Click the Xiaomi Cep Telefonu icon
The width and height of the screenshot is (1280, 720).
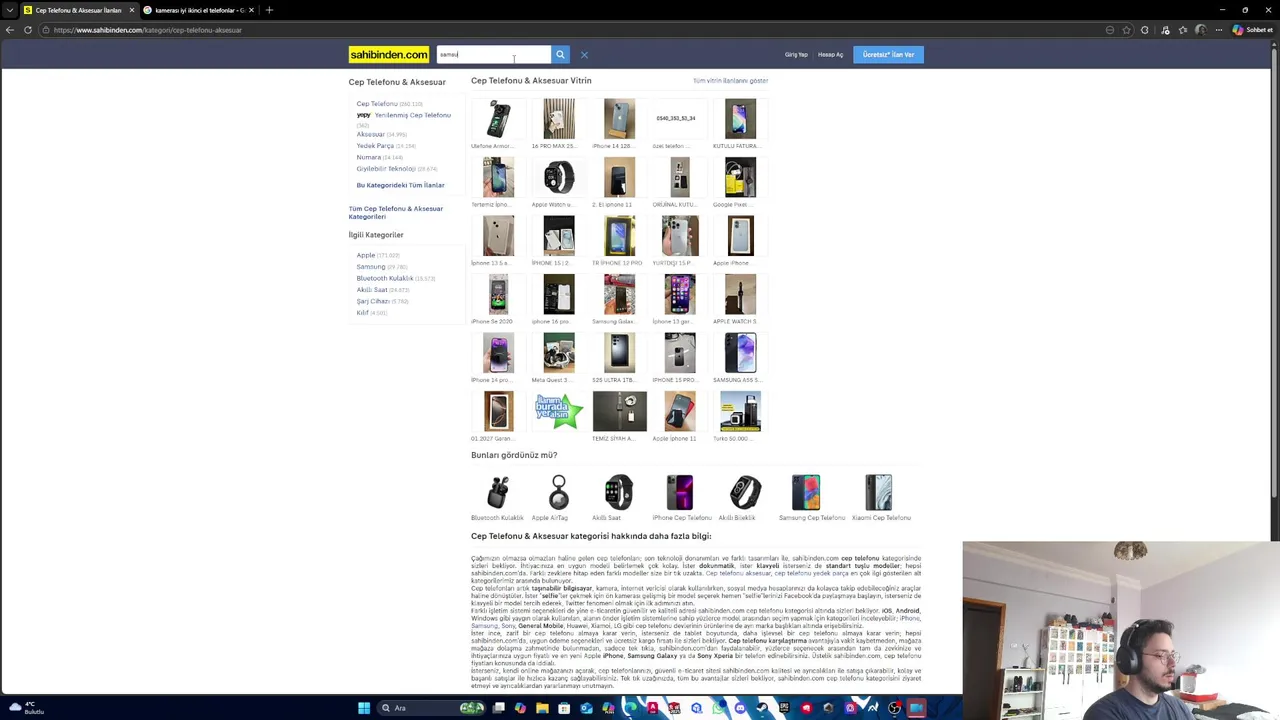pyautogui.click(x=878, y=492)
